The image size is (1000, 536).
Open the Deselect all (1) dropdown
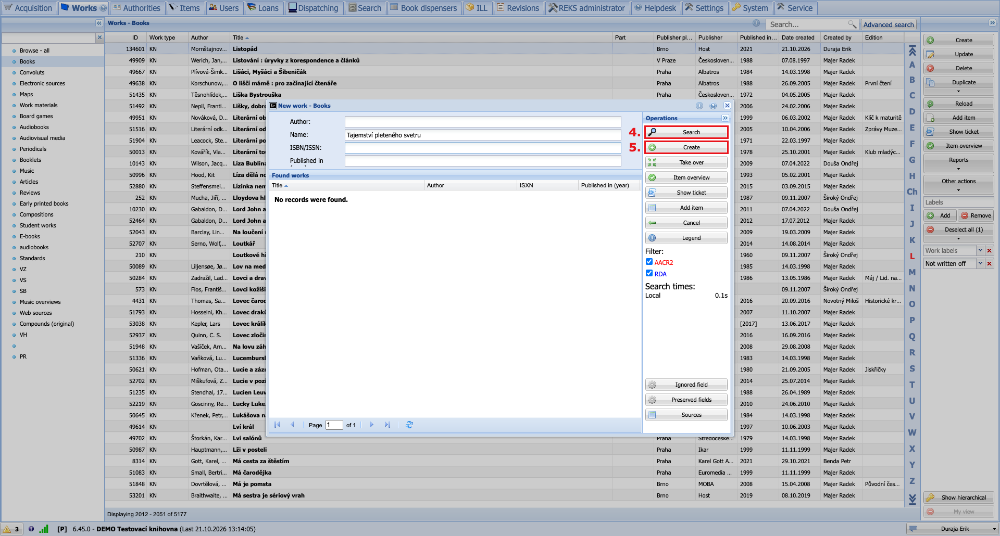click(x=959, y=232)
